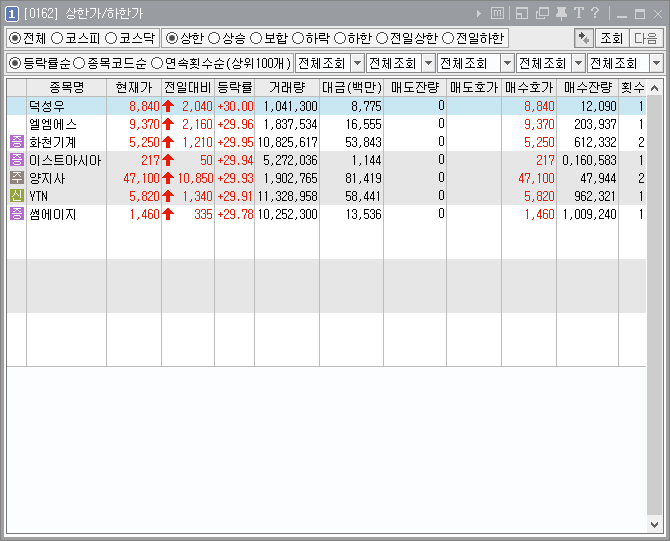
Task: Click the 조회 search button
Action: tap(611, 38)
